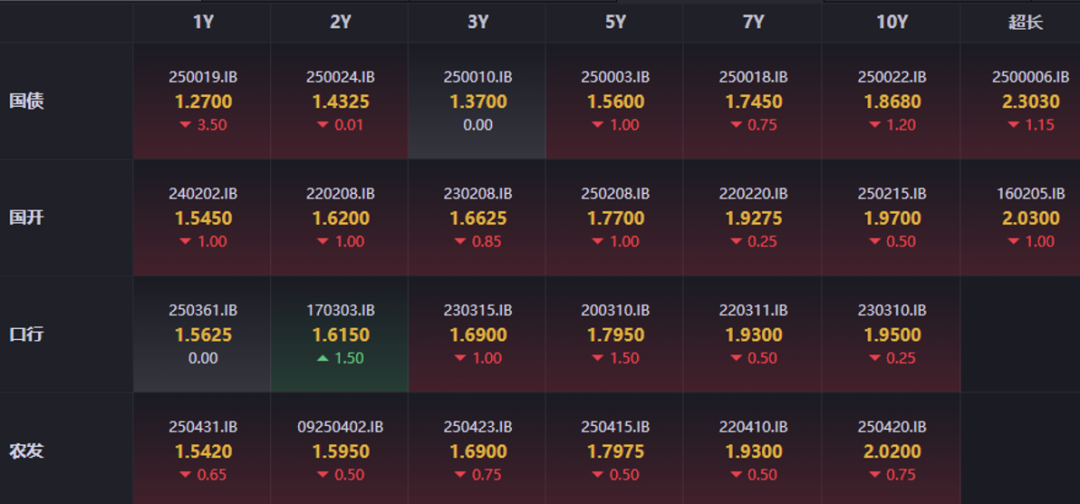
Task: Select the 超长 column header
Action: [1025, 22]
